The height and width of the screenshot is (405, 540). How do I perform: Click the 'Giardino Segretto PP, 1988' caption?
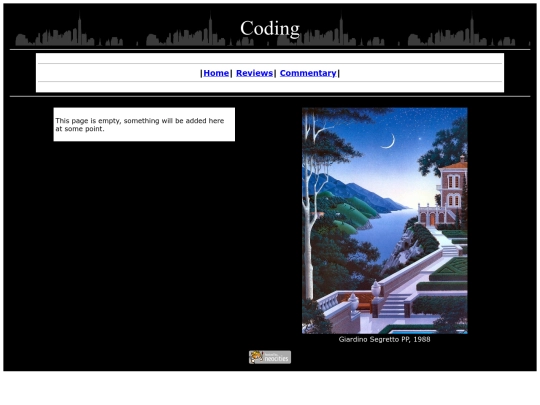pyautogui.click(x=384, y=339)
